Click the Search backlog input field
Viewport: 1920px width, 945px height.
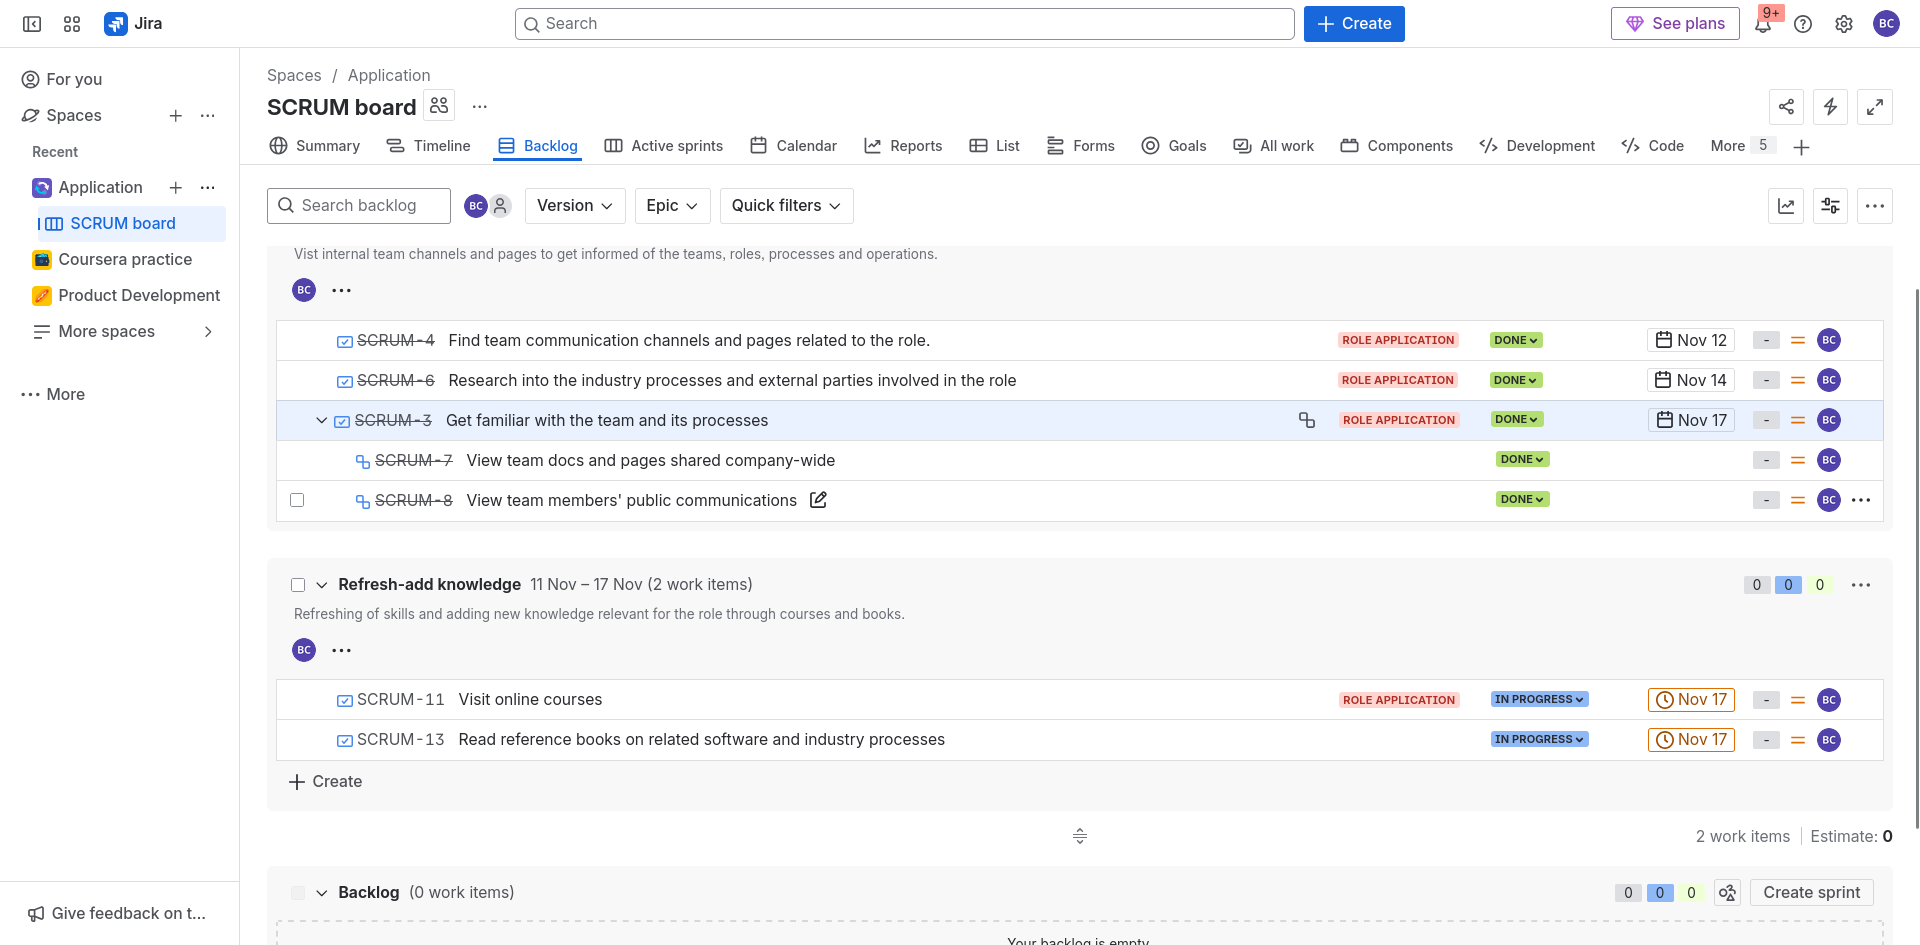[359, 206]
